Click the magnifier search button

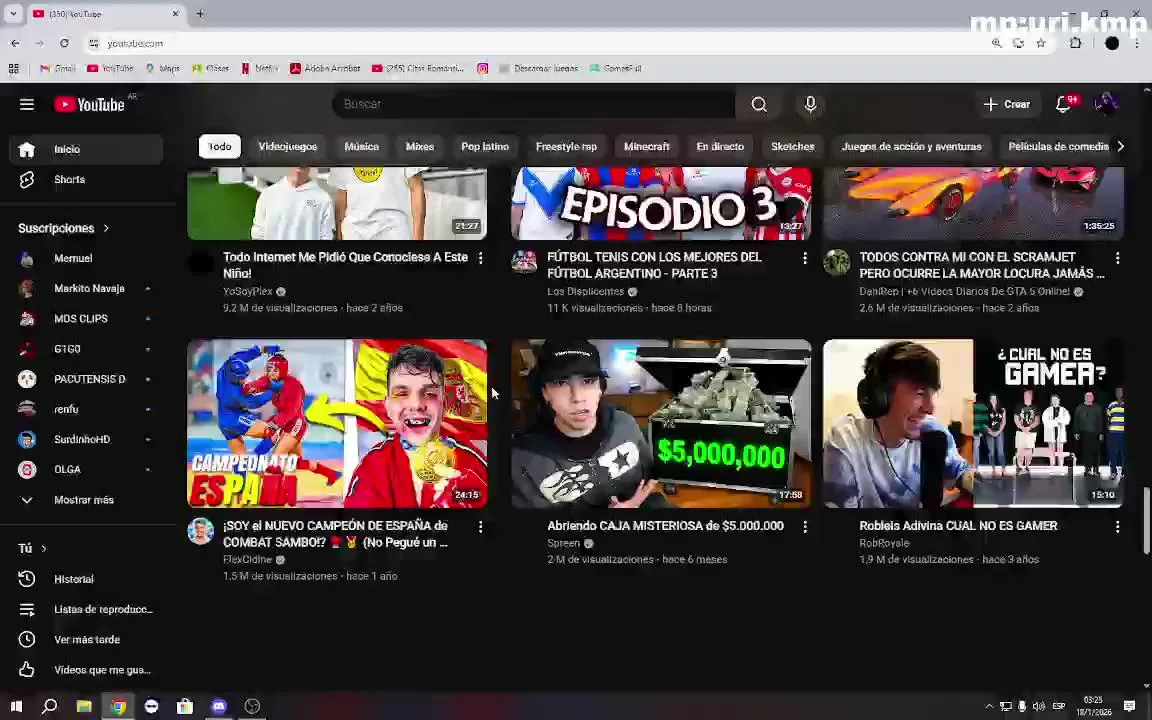coord(759,104)
